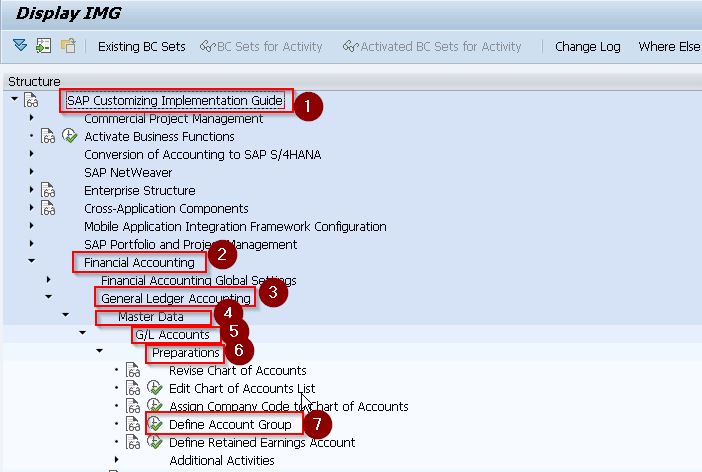Image resolution: width=702 pixels, height=472 pixels.
Task: Select SAP Customizing Implementation Guide text
Action: click(175, 100)
